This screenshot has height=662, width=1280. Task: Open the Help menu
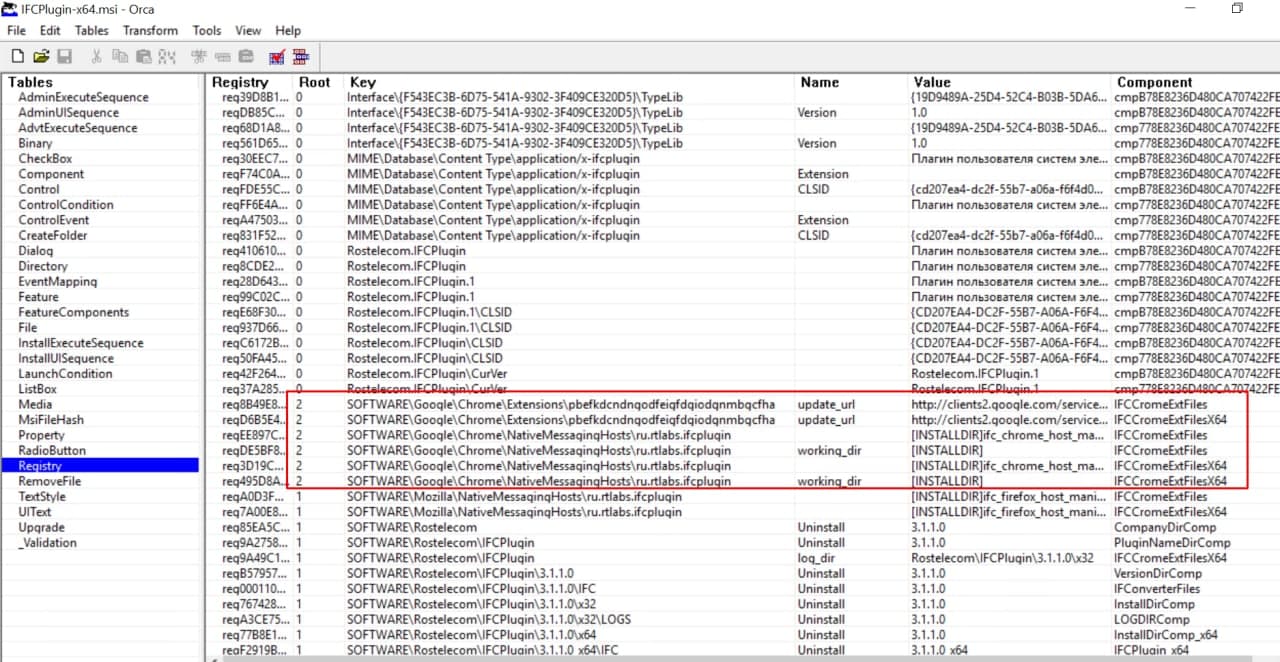(x=288, y=31)
